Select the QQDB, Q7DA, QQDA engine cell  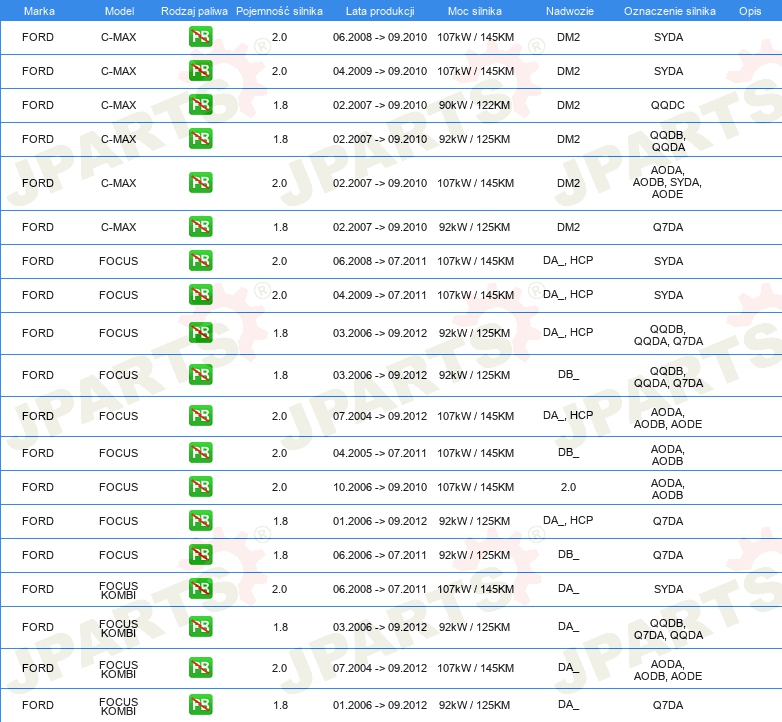(668, 629)
